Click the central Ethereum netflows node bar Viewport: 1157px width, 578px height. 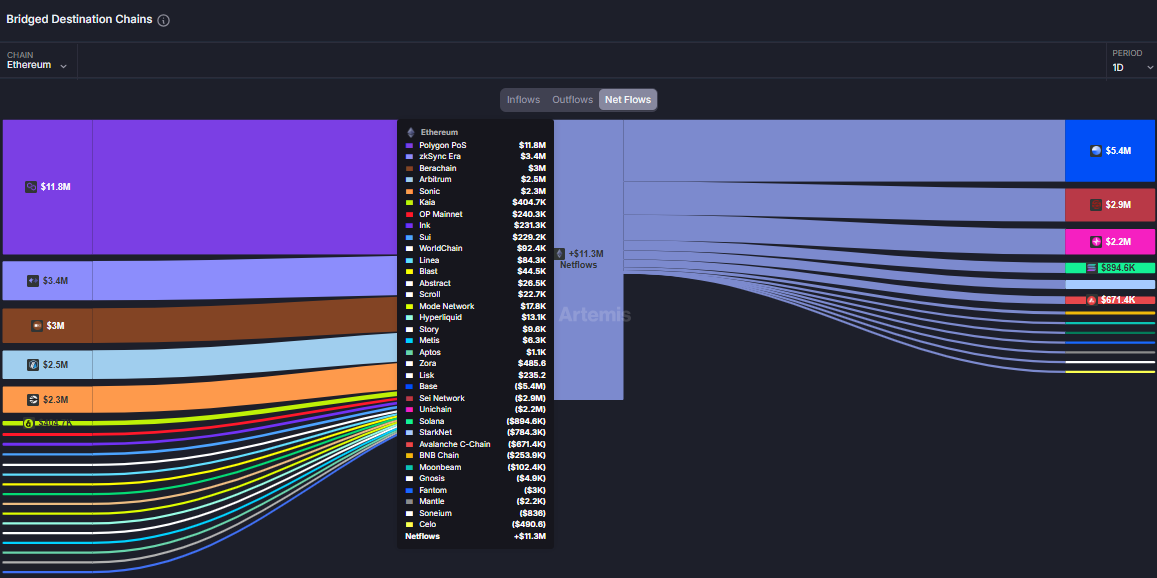pyautogui.click(x=588, y=260)
